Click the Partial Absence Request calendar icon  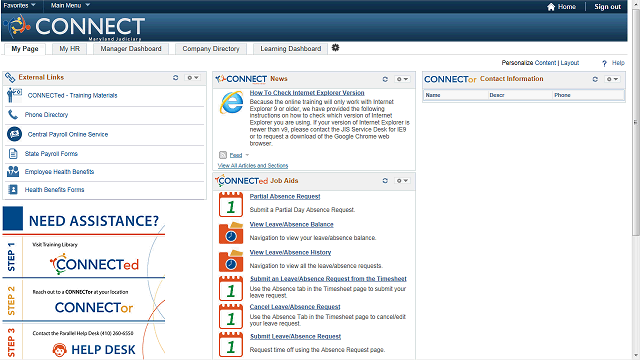pyautogui.click(x=231, y=204)
